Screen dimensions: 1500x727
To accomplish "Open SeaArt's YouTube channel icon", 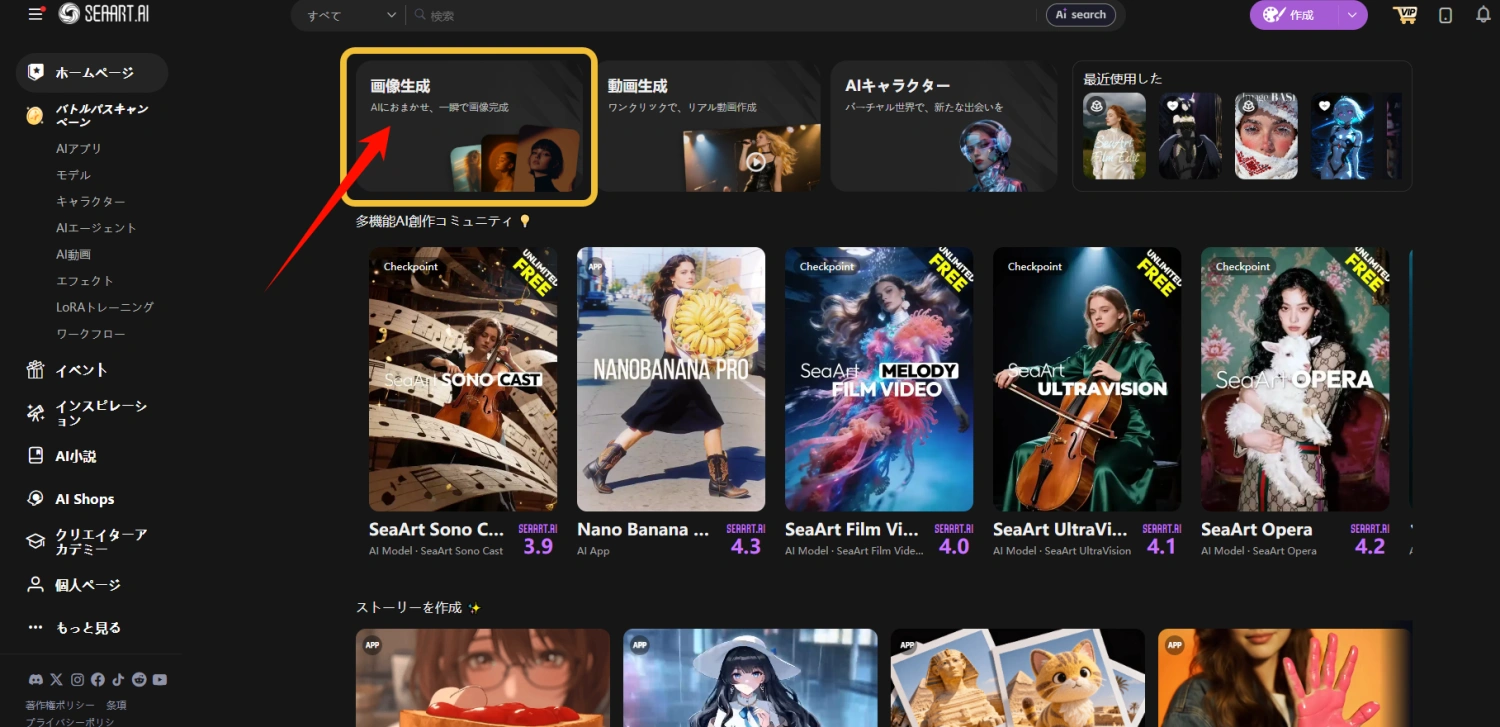I will [159, 679].
